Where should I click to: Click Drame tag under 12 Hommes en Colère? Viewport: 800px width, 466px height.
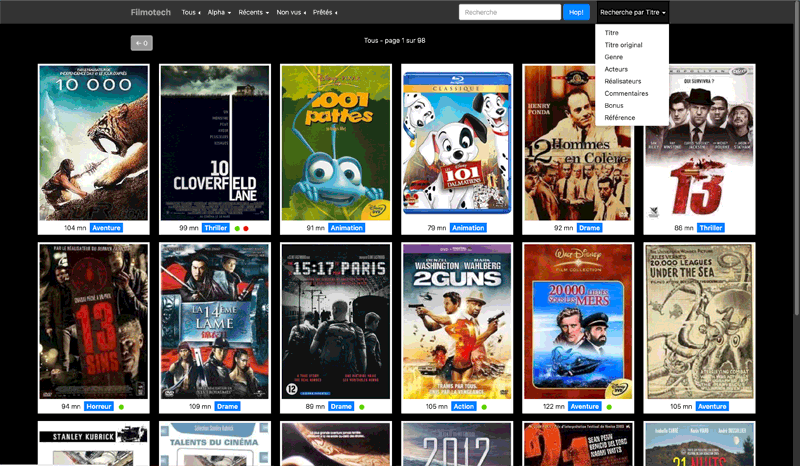pyautogui.click(x=589, y=228)
